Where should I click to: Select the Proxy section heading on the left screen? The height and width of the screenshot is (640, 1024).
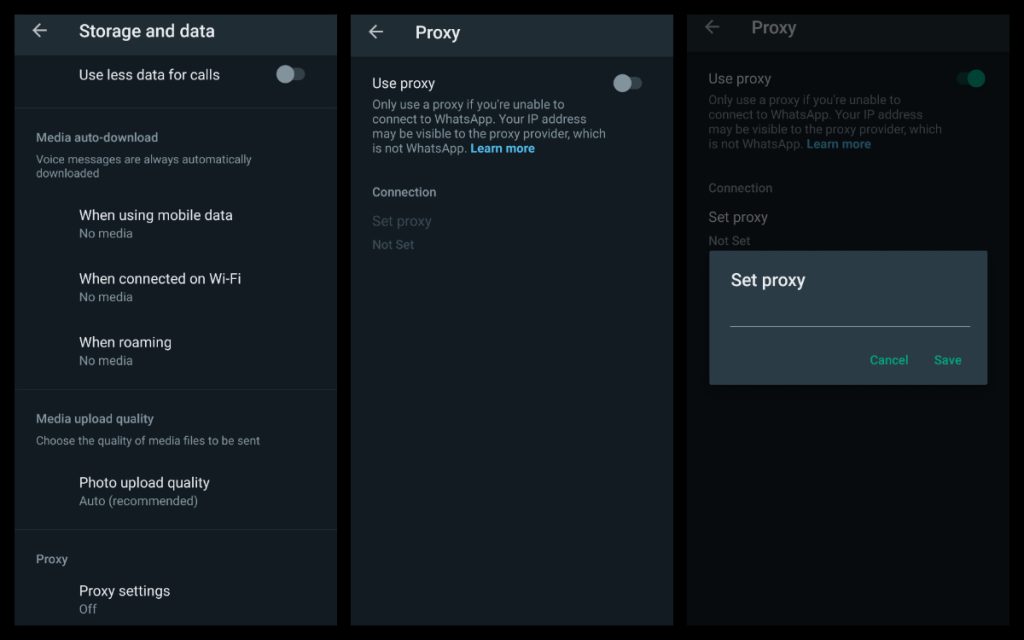[x=52, y=559]
